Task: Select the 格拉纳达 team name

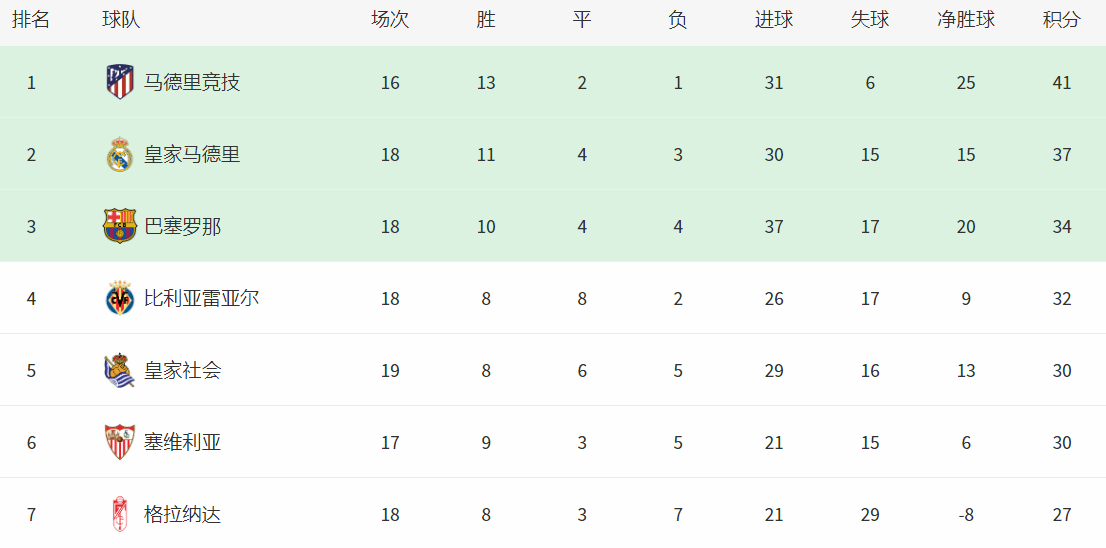Action: click(182, 515)
